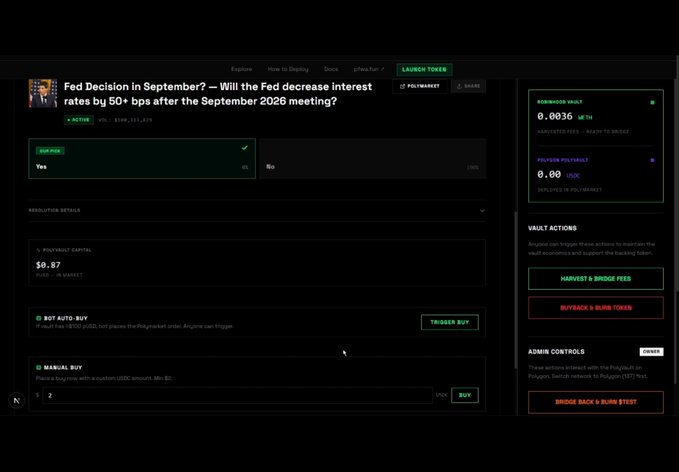679x472 pixels.
Task: Click the Bot Auto-Buy green square icon
Action: 39,318
